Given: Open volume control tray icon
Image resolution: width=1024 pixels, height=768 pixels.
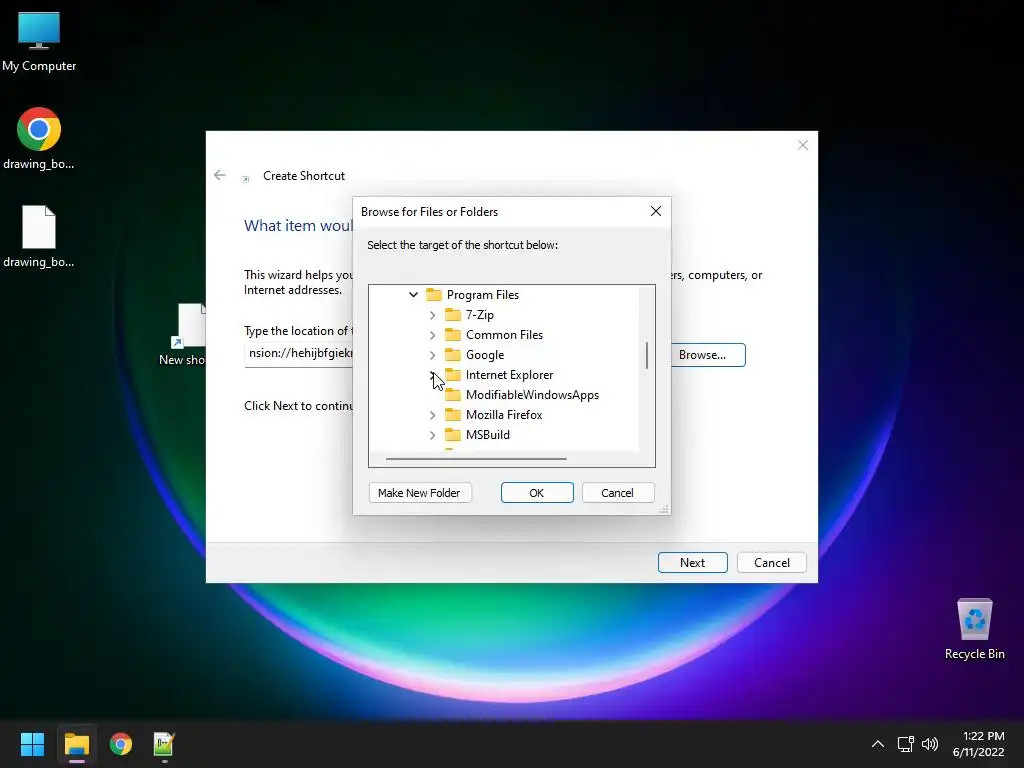Looking at the screenshot, I should pyautogui.click(x=930, y=744).
